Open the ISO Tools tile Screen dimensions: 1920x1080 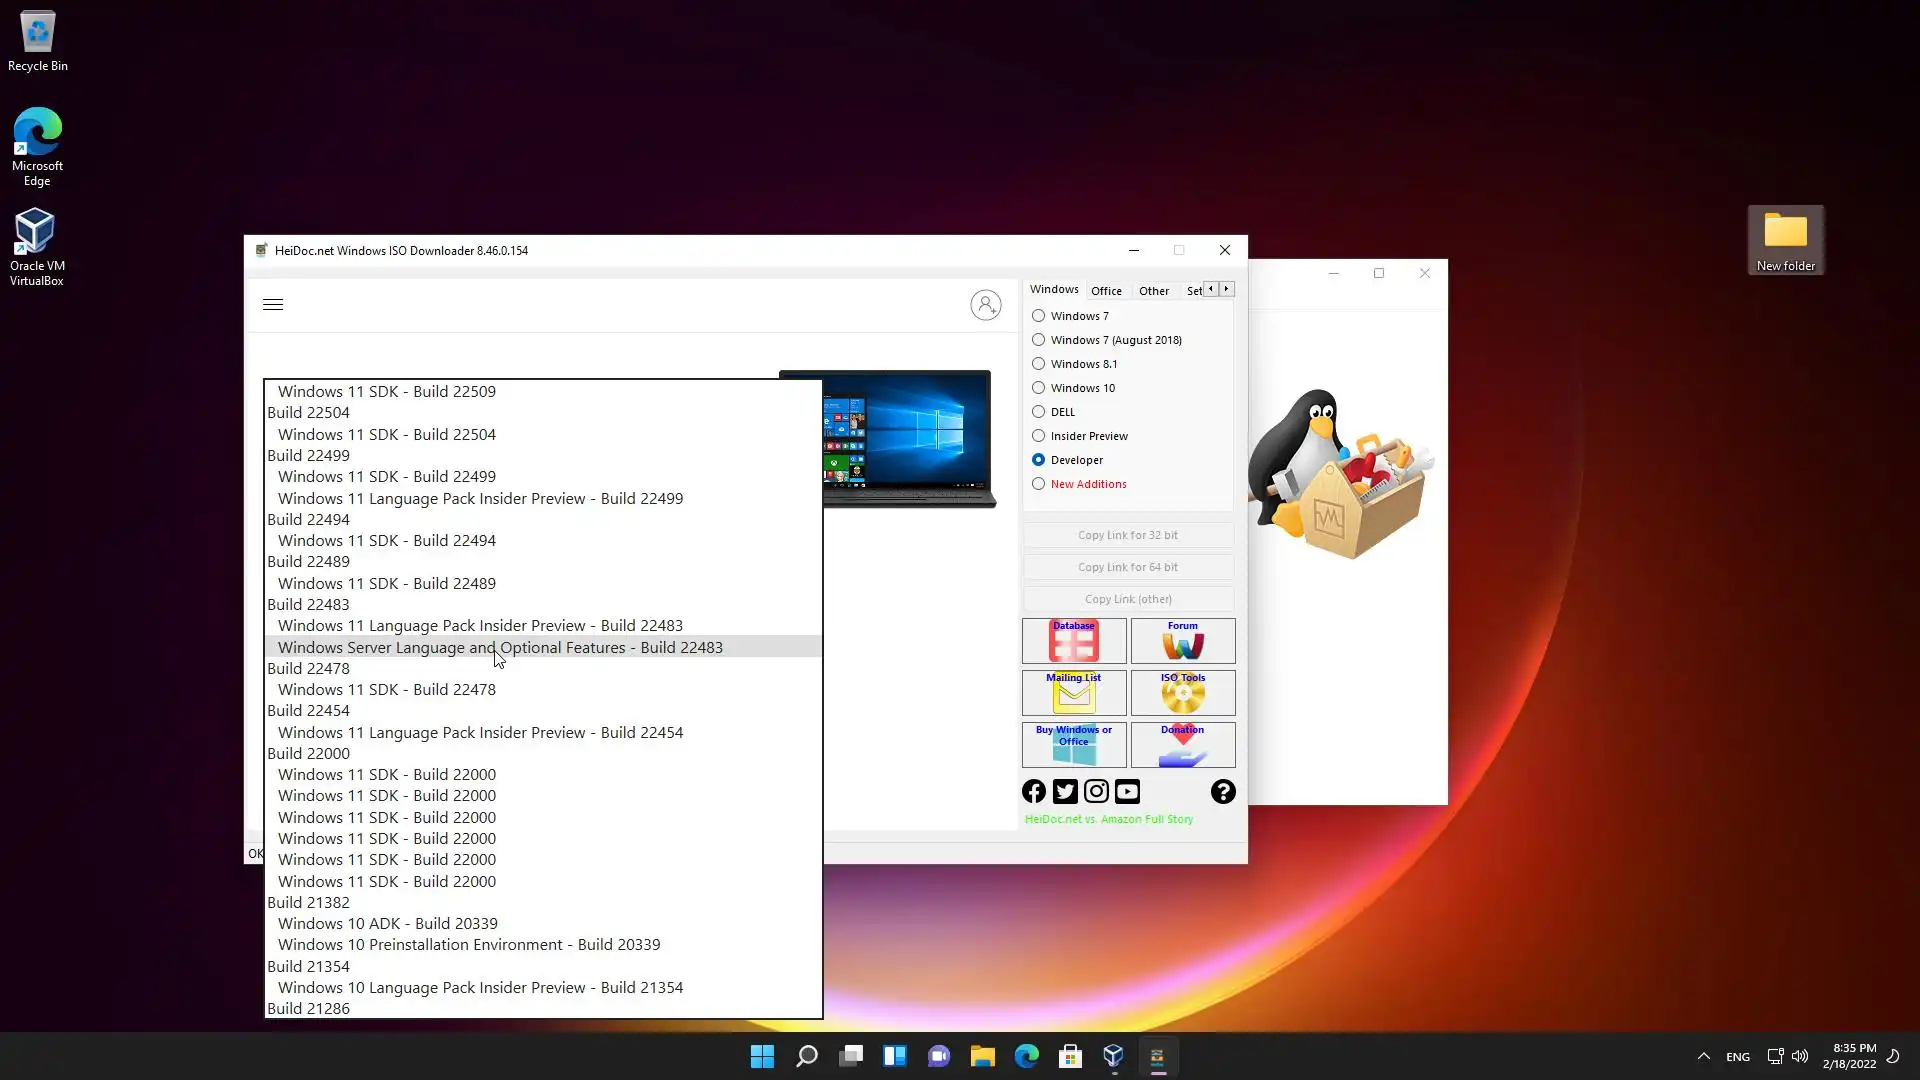1183,693
